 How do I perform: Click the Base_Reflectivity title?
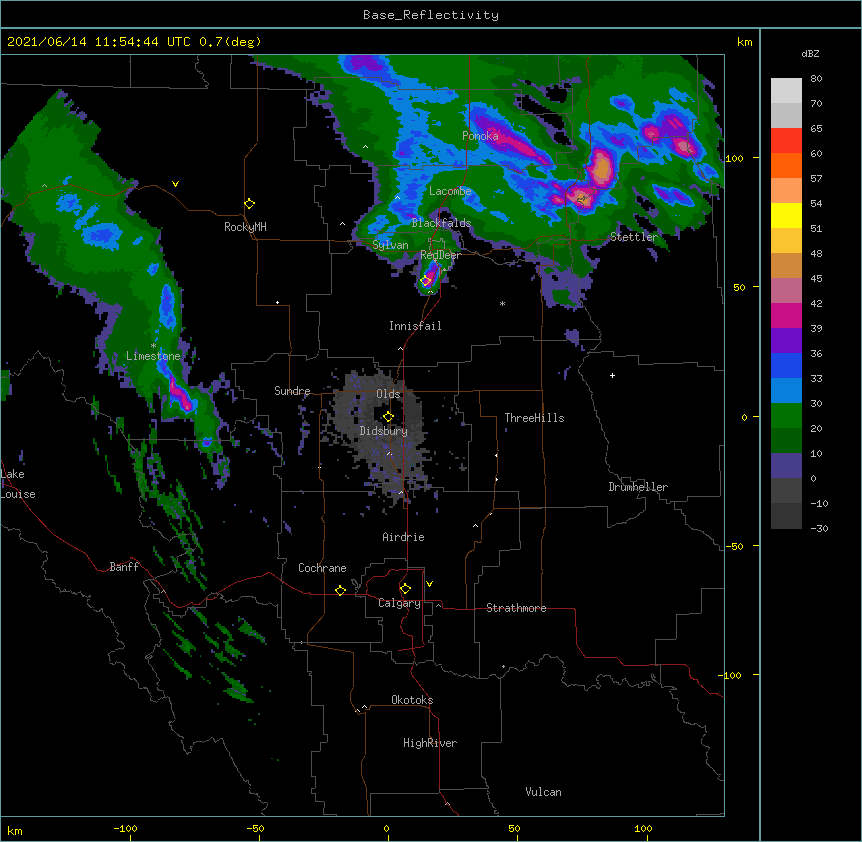[x=431, y=15]
